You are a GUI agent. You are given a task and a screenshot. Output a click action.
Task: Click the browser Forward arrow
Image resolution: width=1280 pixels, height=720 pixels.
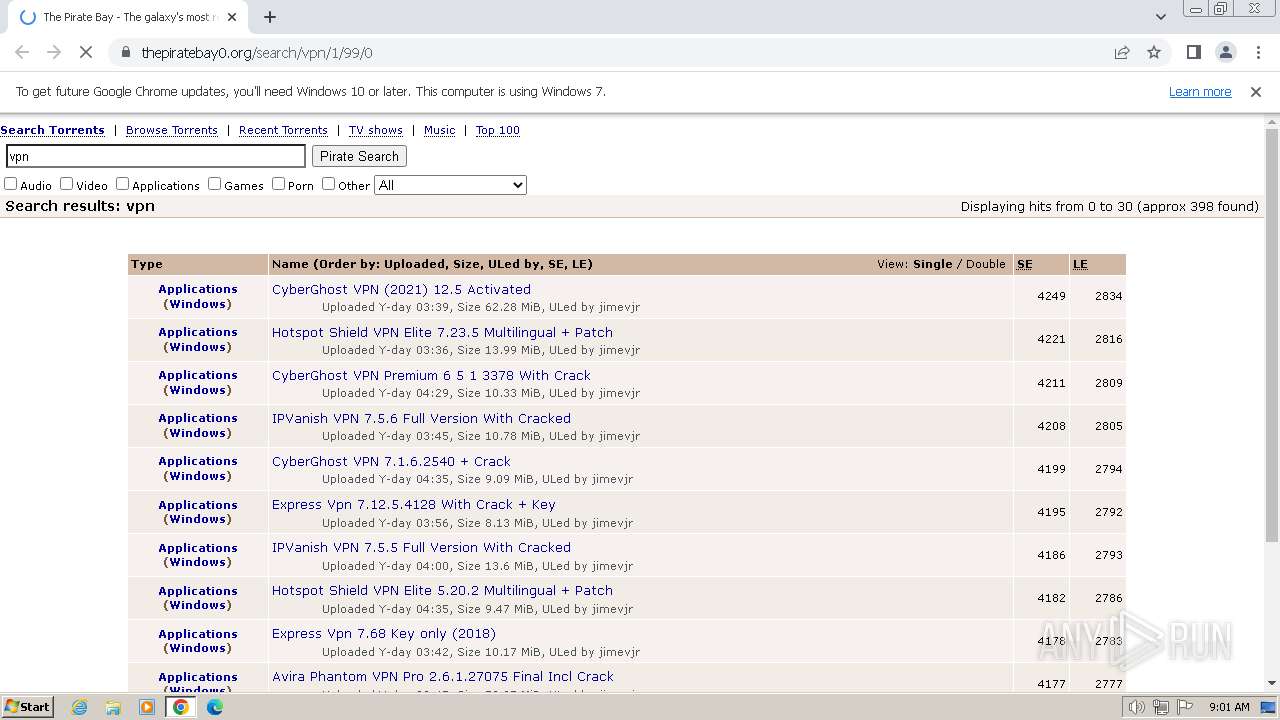click(54, 52)
